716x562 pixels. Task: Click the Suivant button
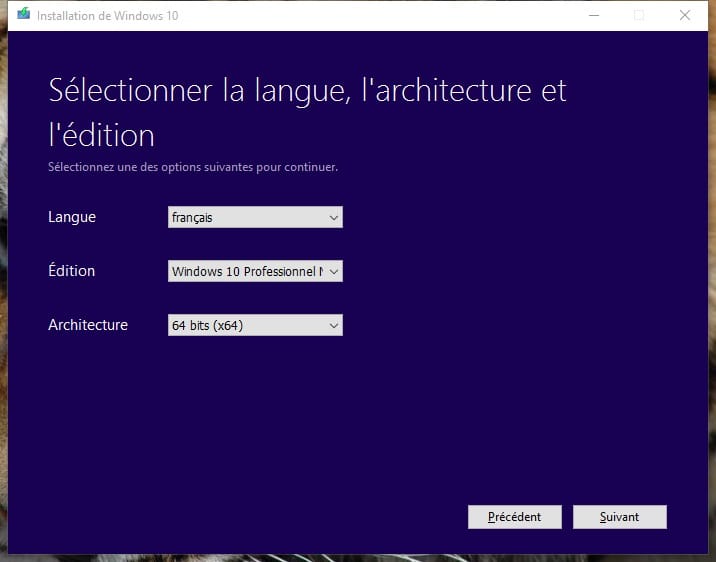tap(620, 517)
